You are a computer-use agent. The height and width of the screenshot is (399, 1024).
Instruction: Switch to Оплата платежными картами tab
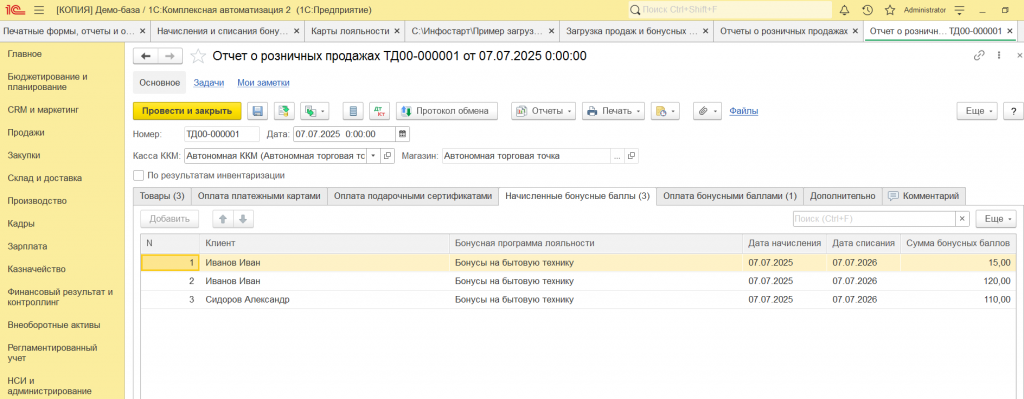[259, 196]
